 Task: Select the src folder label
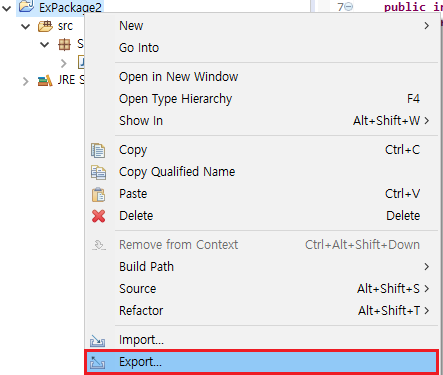pyautogui.click(x=65, y=26)
